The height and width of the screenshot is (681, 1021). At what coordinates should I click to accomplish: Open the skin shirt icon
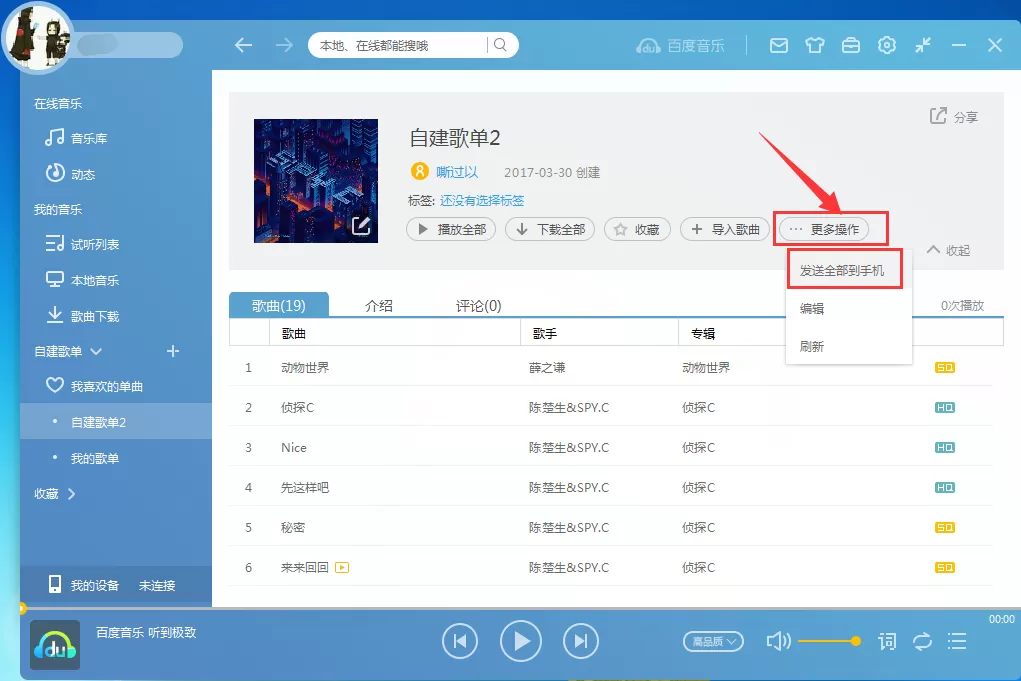point(815,45)
